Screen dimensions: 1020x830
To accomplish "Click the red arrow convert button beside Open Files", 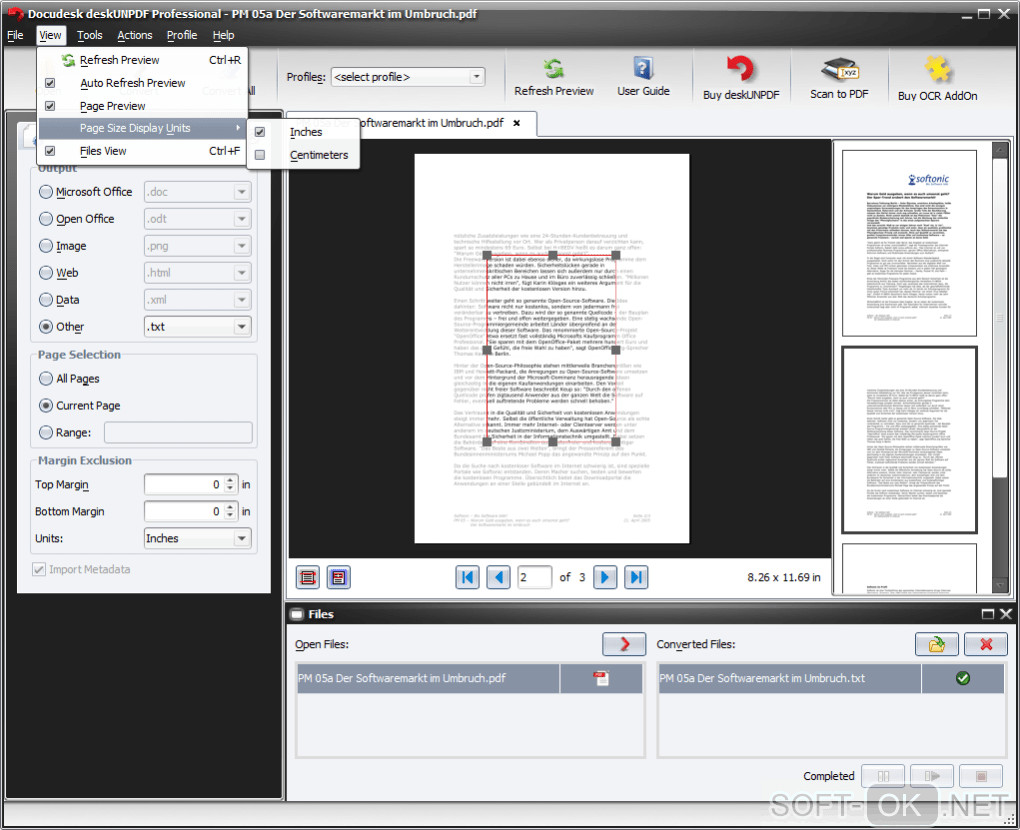I will point(624,644).
